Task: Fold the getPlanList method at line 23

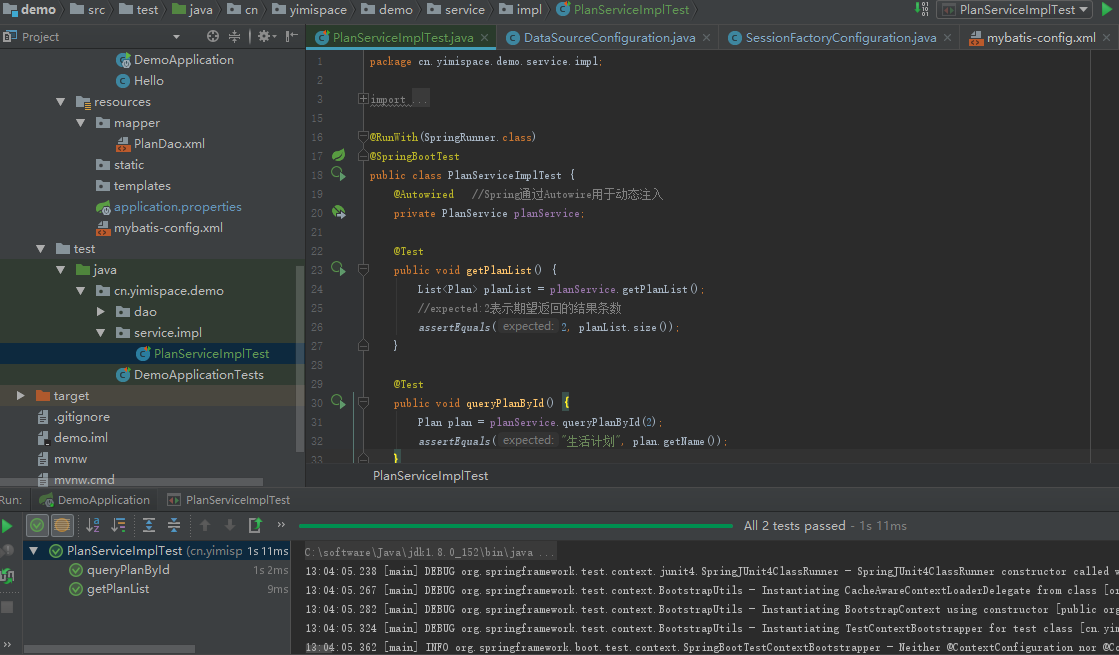Action: (x=363, y=270)
